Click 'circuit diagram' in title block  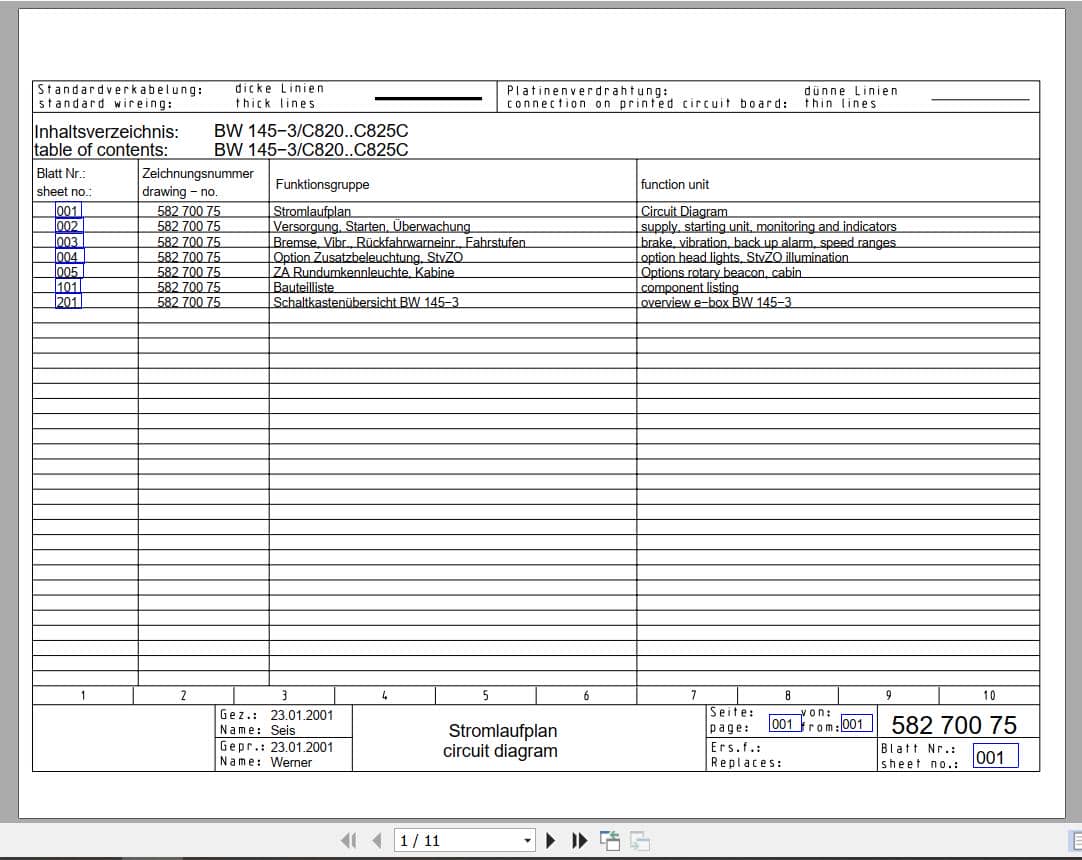500,751
